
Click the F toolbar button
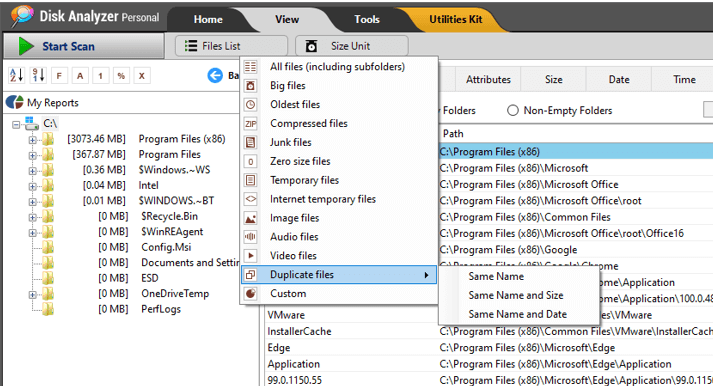[x=59, y=76]
